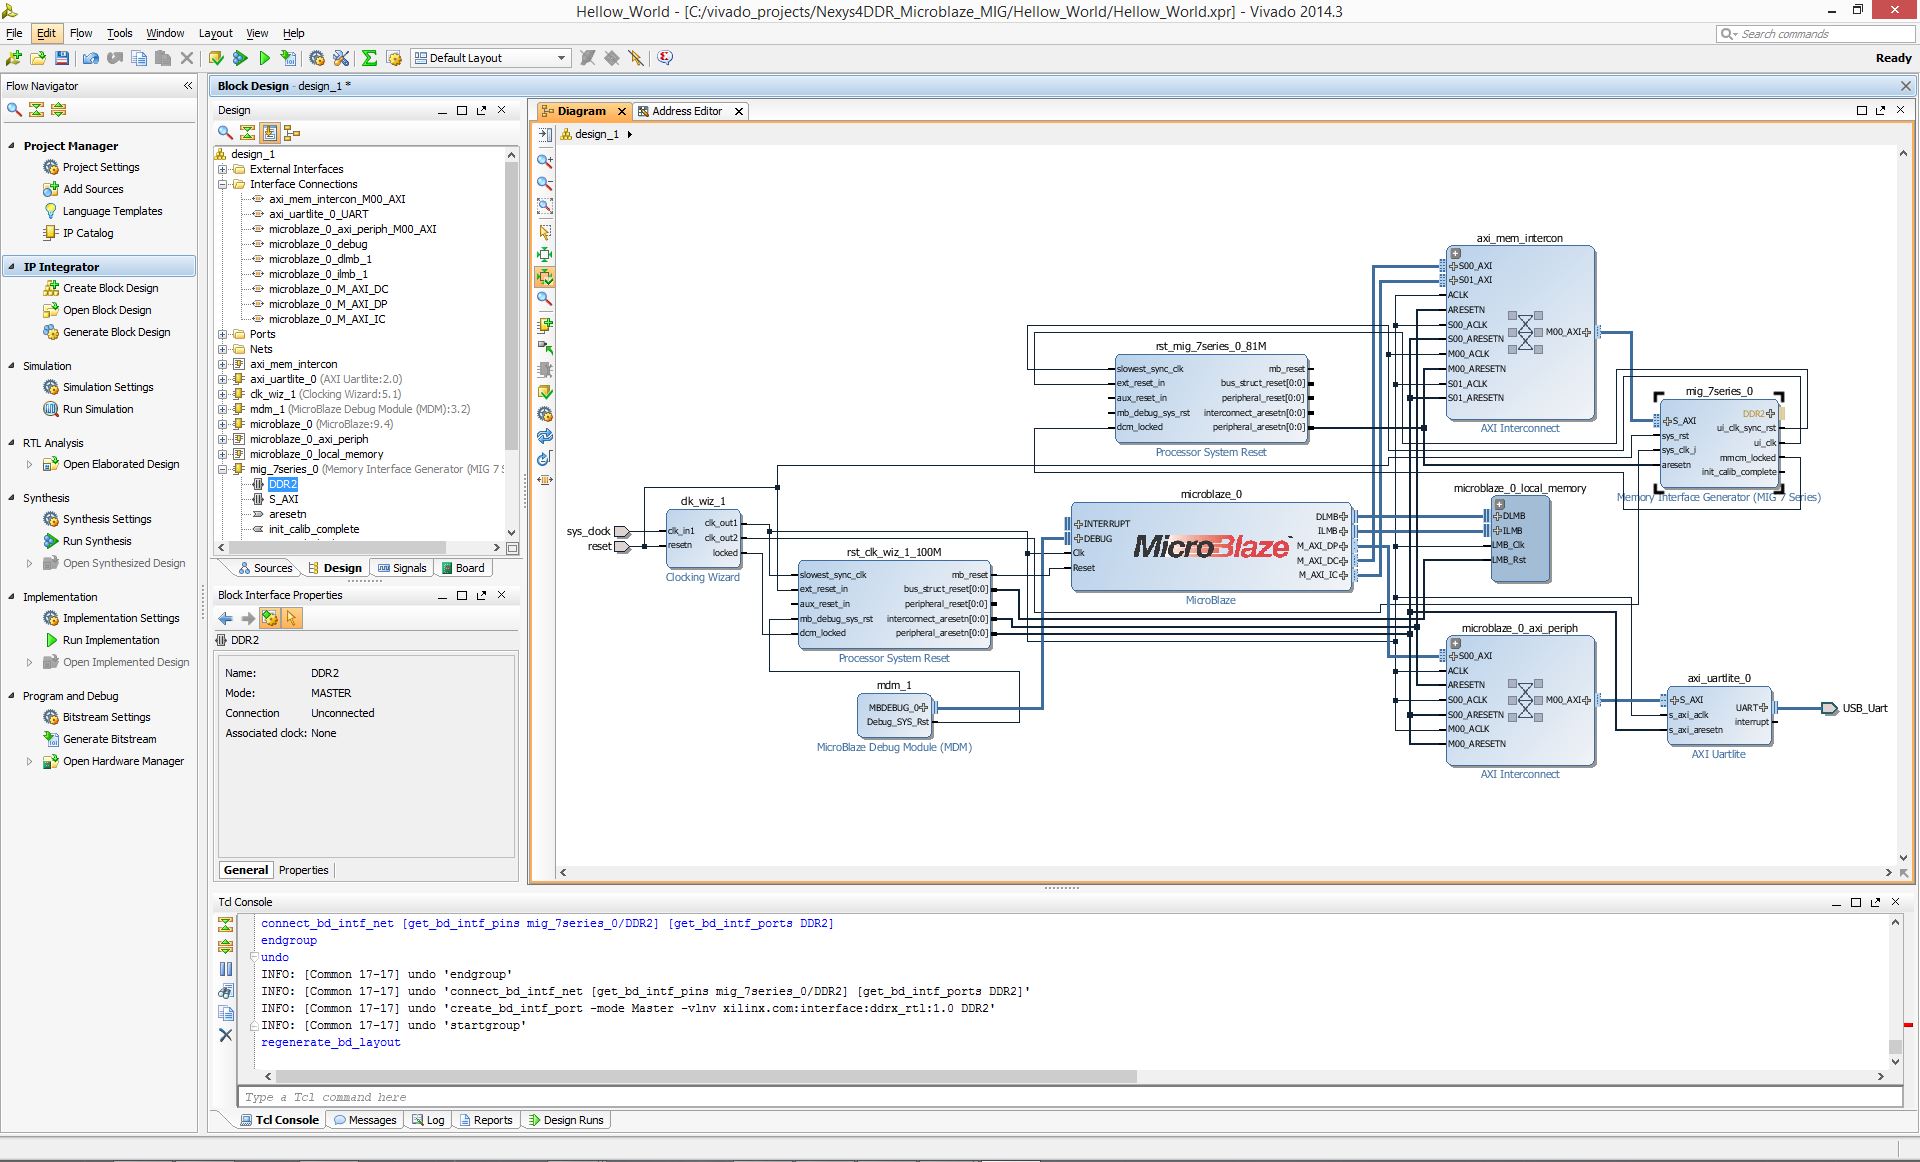Click the Copy icon in Tcl Console
Viewport: 1920px width, 1162px height.
click(x=226, y=1013)
